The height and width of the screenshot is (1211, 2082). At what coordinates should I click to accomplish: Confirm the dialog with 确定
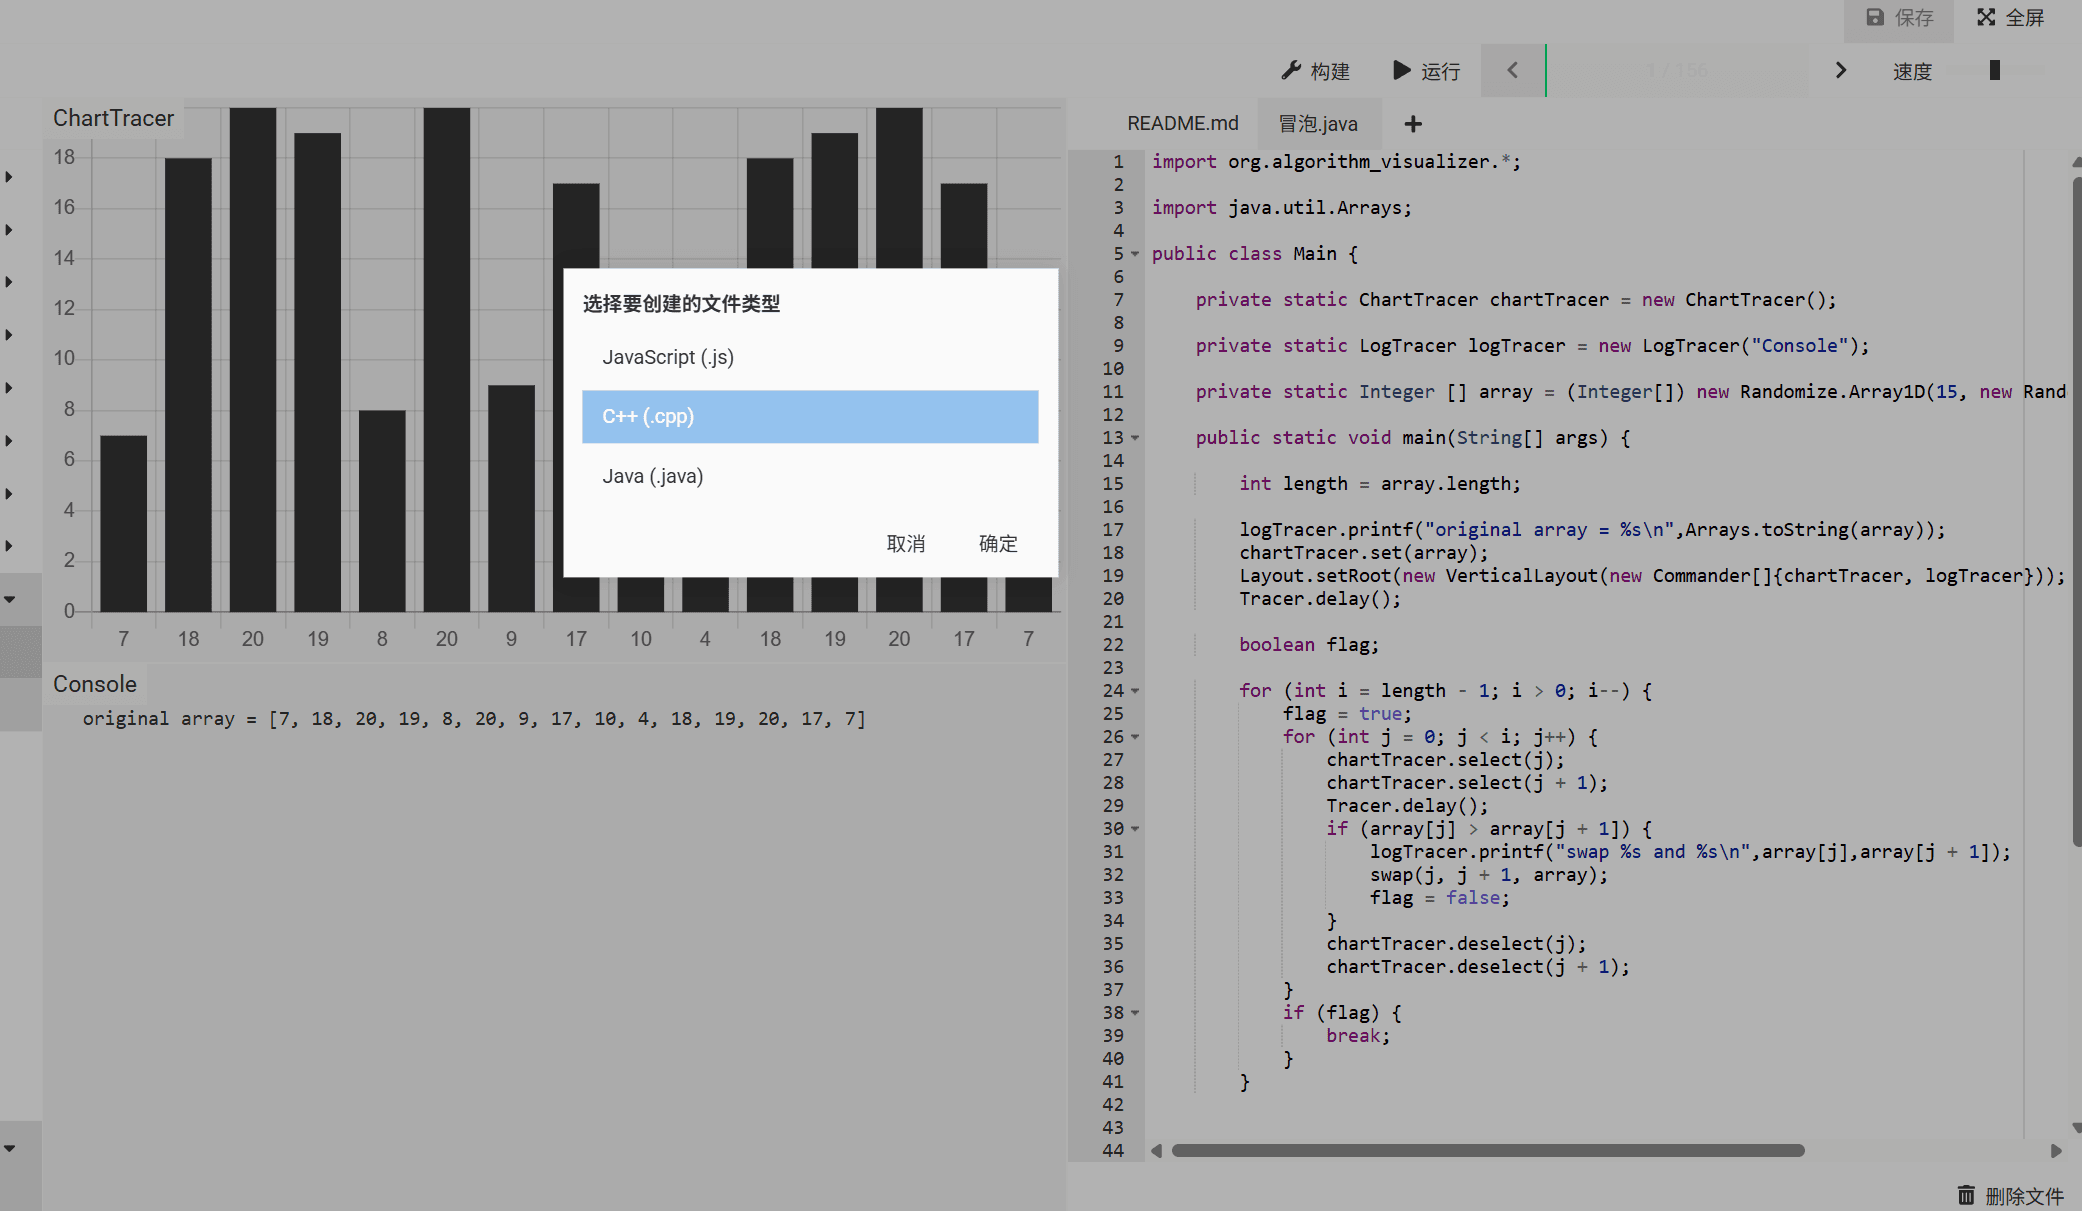[997, 543]
